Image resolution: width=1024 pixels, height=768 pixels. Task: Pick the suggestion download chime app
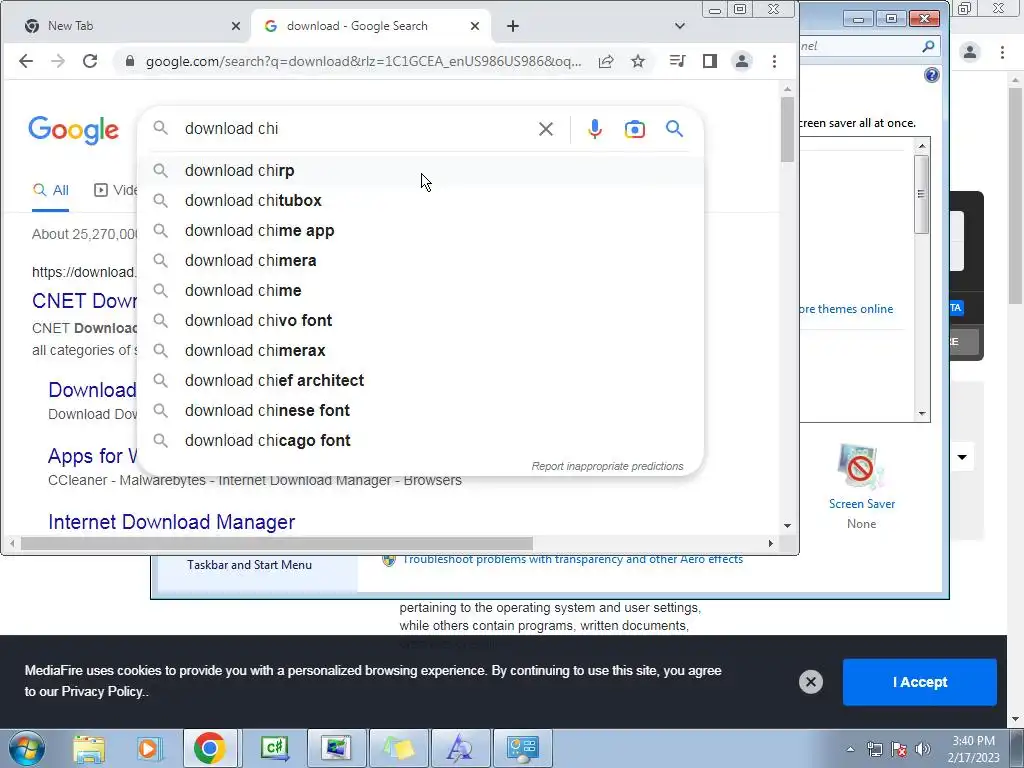(421, 231)
